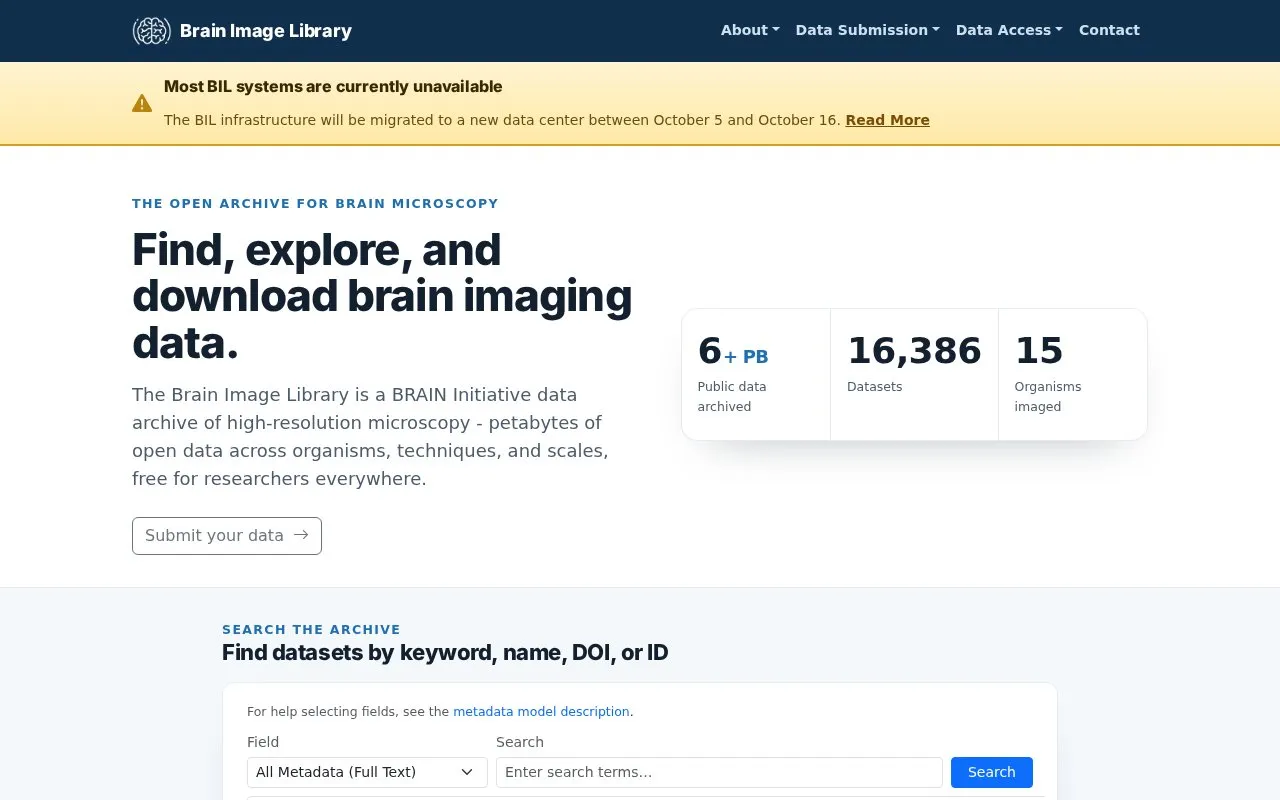Open the Field selector showing All Metadata
The height and width of the screenshot is (800, 1280).
[367, 772]
